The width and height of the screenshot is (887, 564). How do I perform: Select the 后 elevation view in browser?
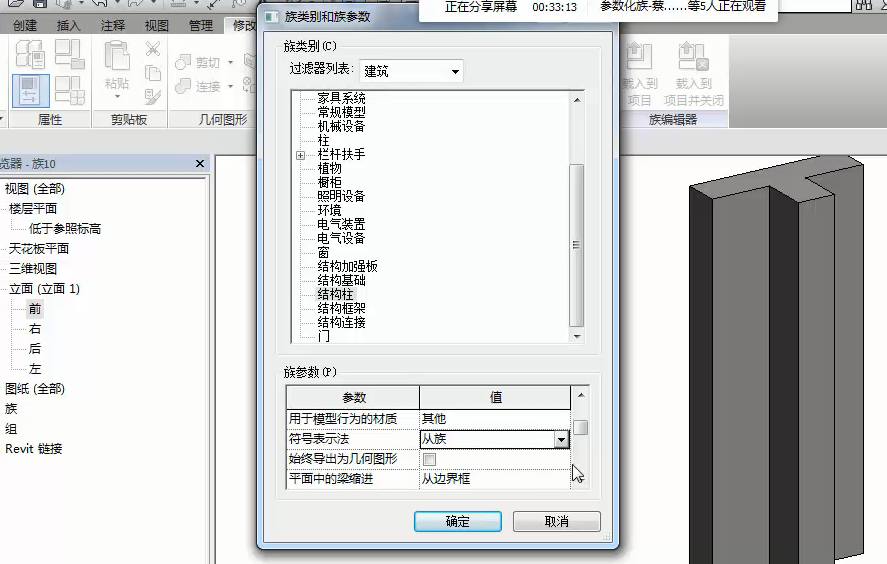click(x=35, y=348)
